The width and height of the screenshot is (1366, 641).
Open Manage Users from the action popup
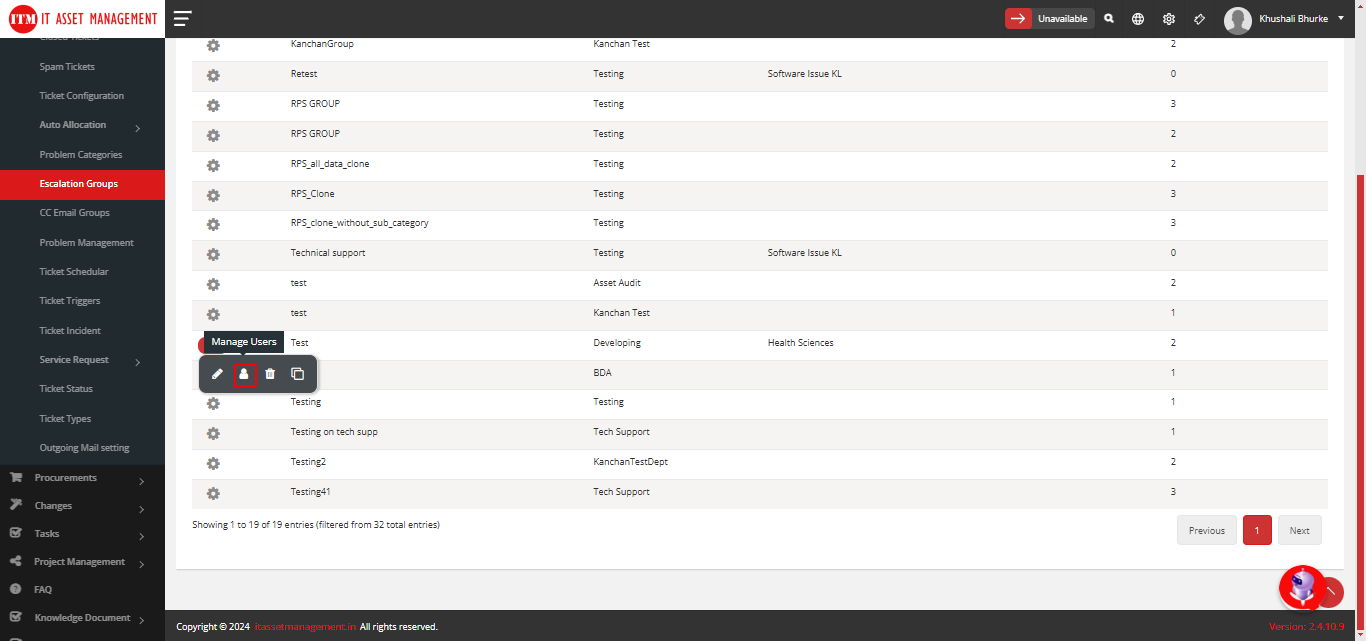(x=244, y=374)
